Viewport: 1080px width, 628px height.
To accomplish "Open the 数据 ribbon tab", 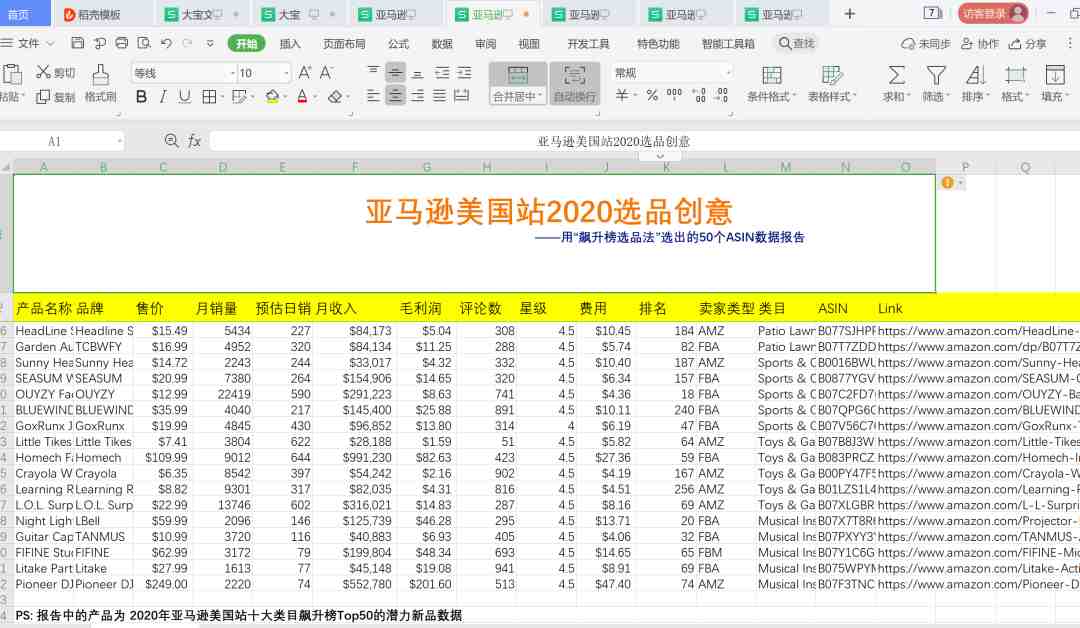I will point(442,43).
